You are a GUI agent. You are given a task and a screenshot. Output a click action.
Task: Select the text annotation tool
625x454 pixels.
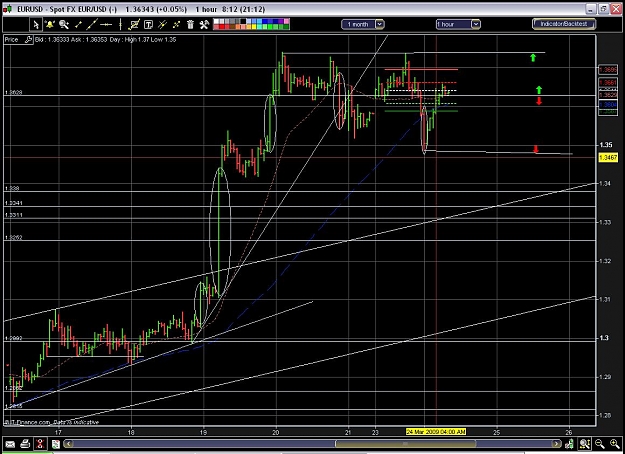[x=148, y=25]
